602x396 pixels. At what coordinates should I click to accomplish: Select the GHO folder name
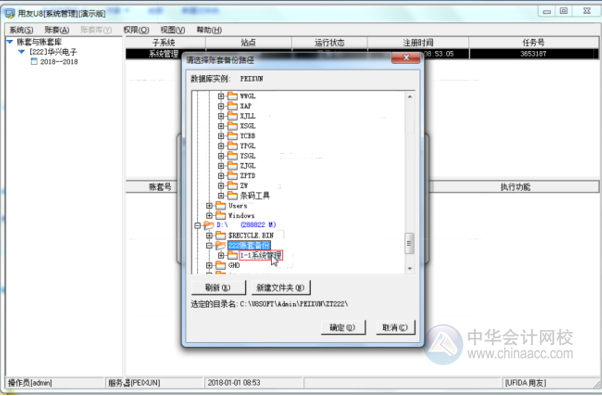click(234, 265)
